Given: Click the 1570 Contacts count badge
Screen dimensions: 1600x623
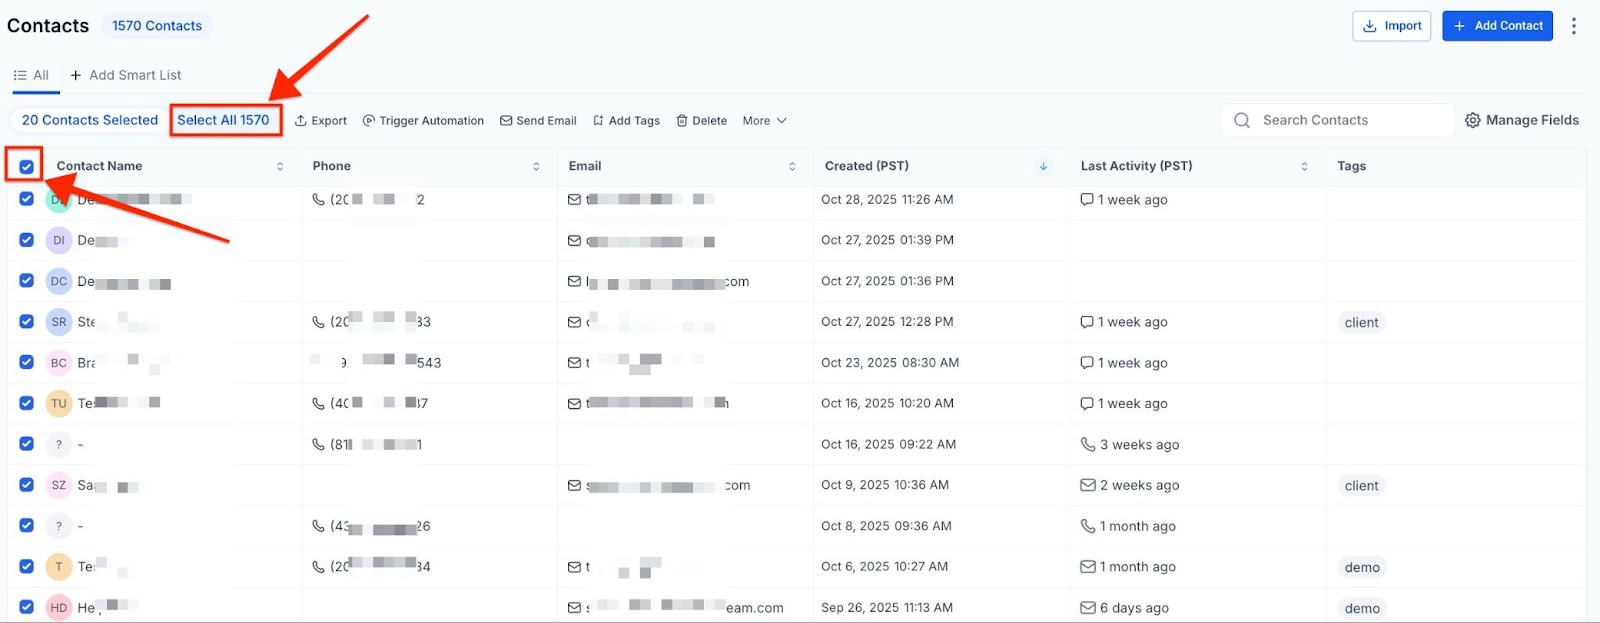Looking at the screenshot, I should 157,26.
